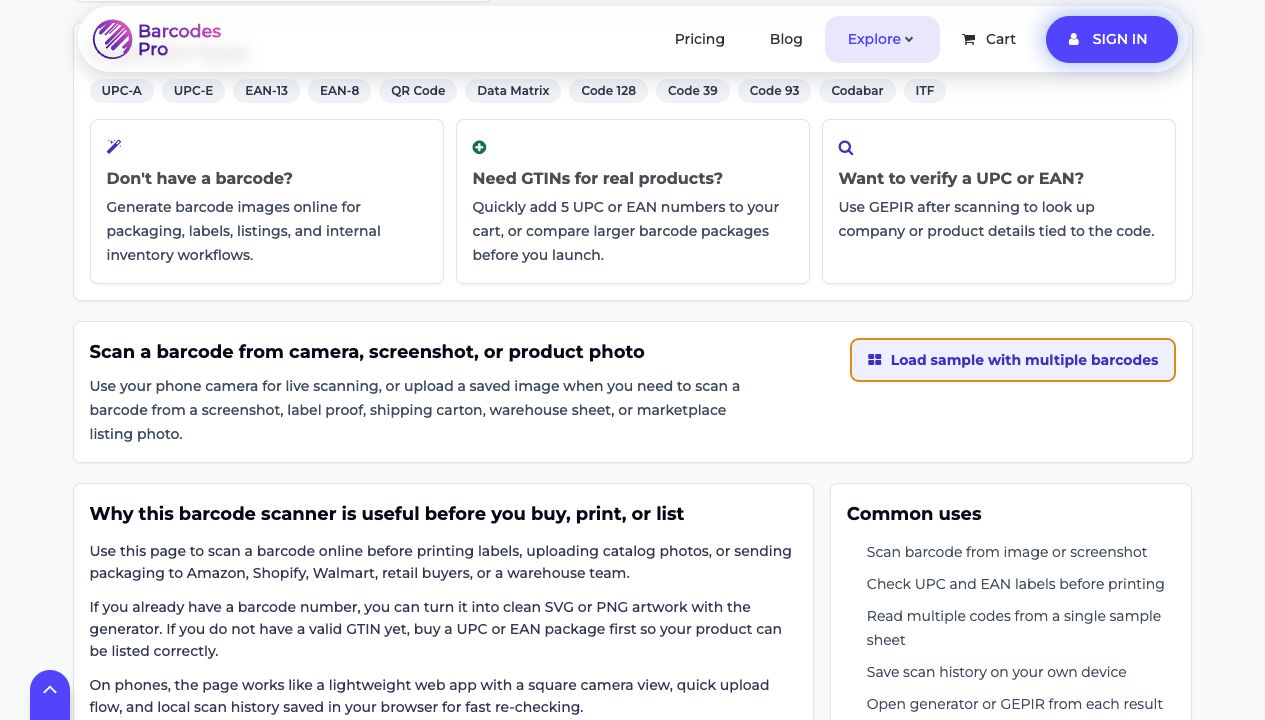Screen dimensions: 1265x720
Task: Click the shopping cart icon
Action: (968, 39)
